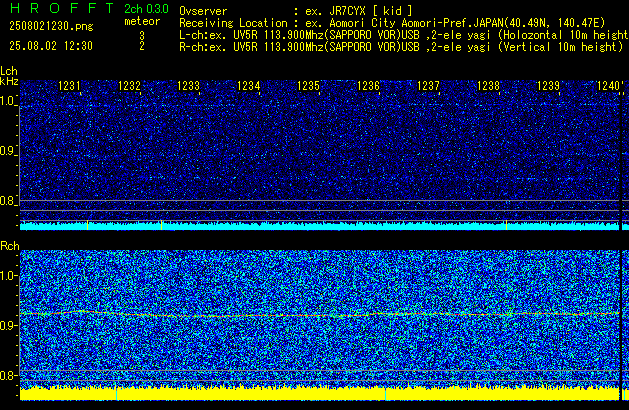Image resolution: width=629 pixels, height=410 pixels.
Task: Click the 1239 time tick label
Action: point(548,86)
